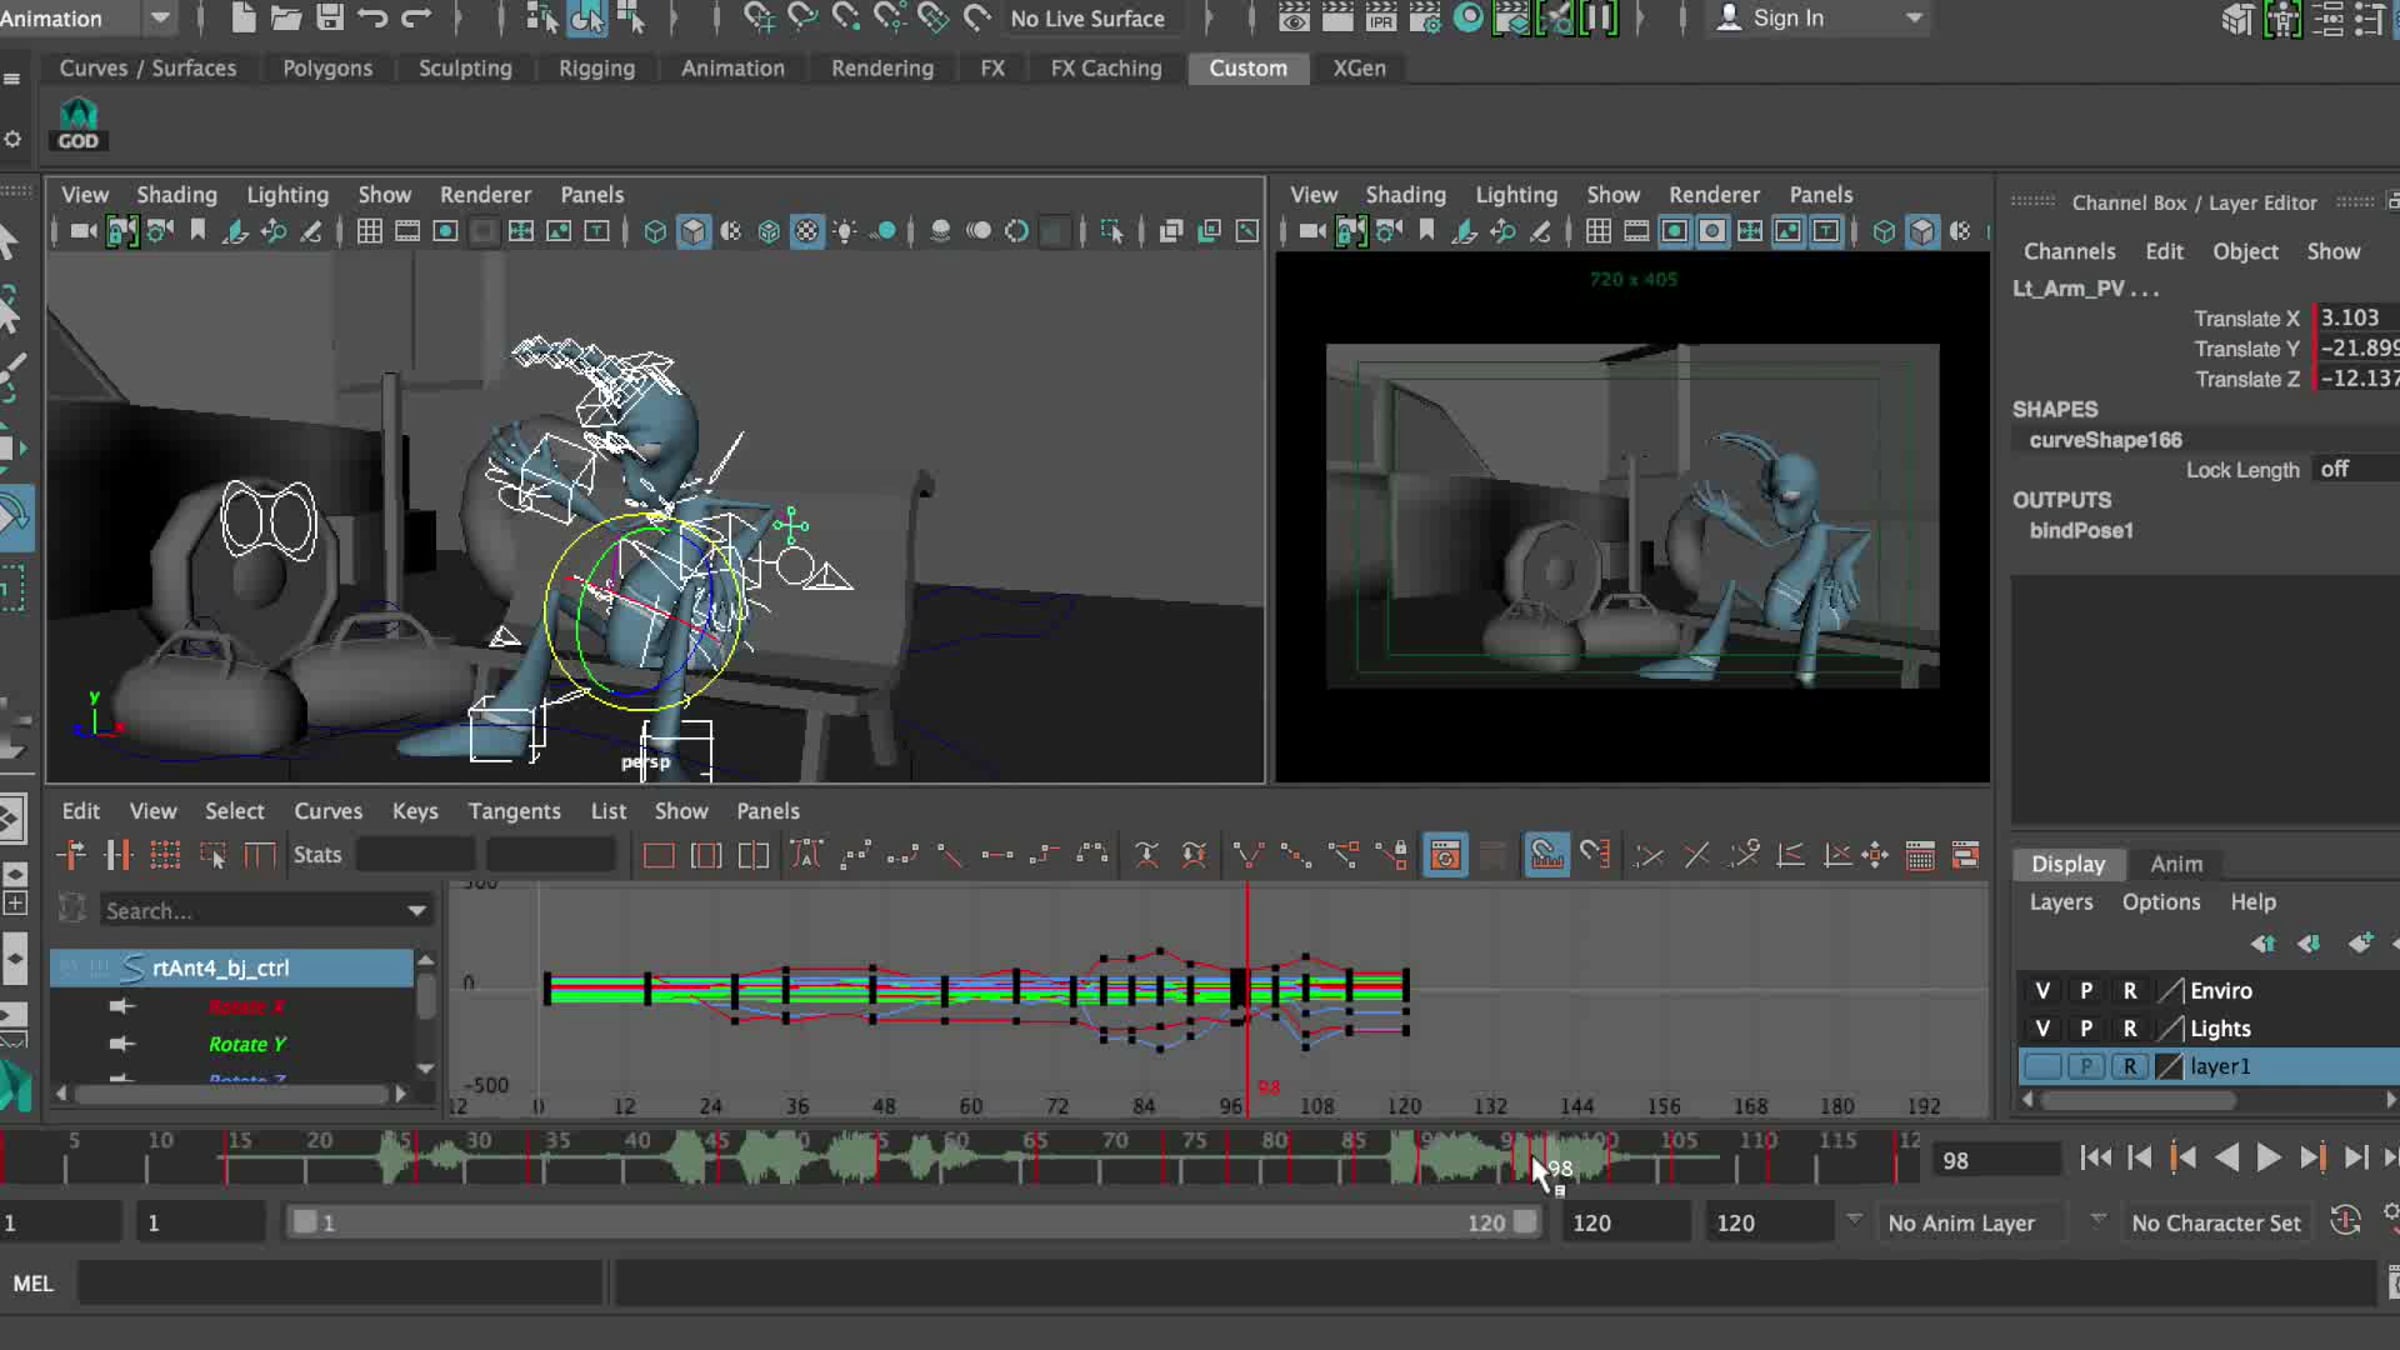Click the undo arrow icon

click(x=372, y=17)
